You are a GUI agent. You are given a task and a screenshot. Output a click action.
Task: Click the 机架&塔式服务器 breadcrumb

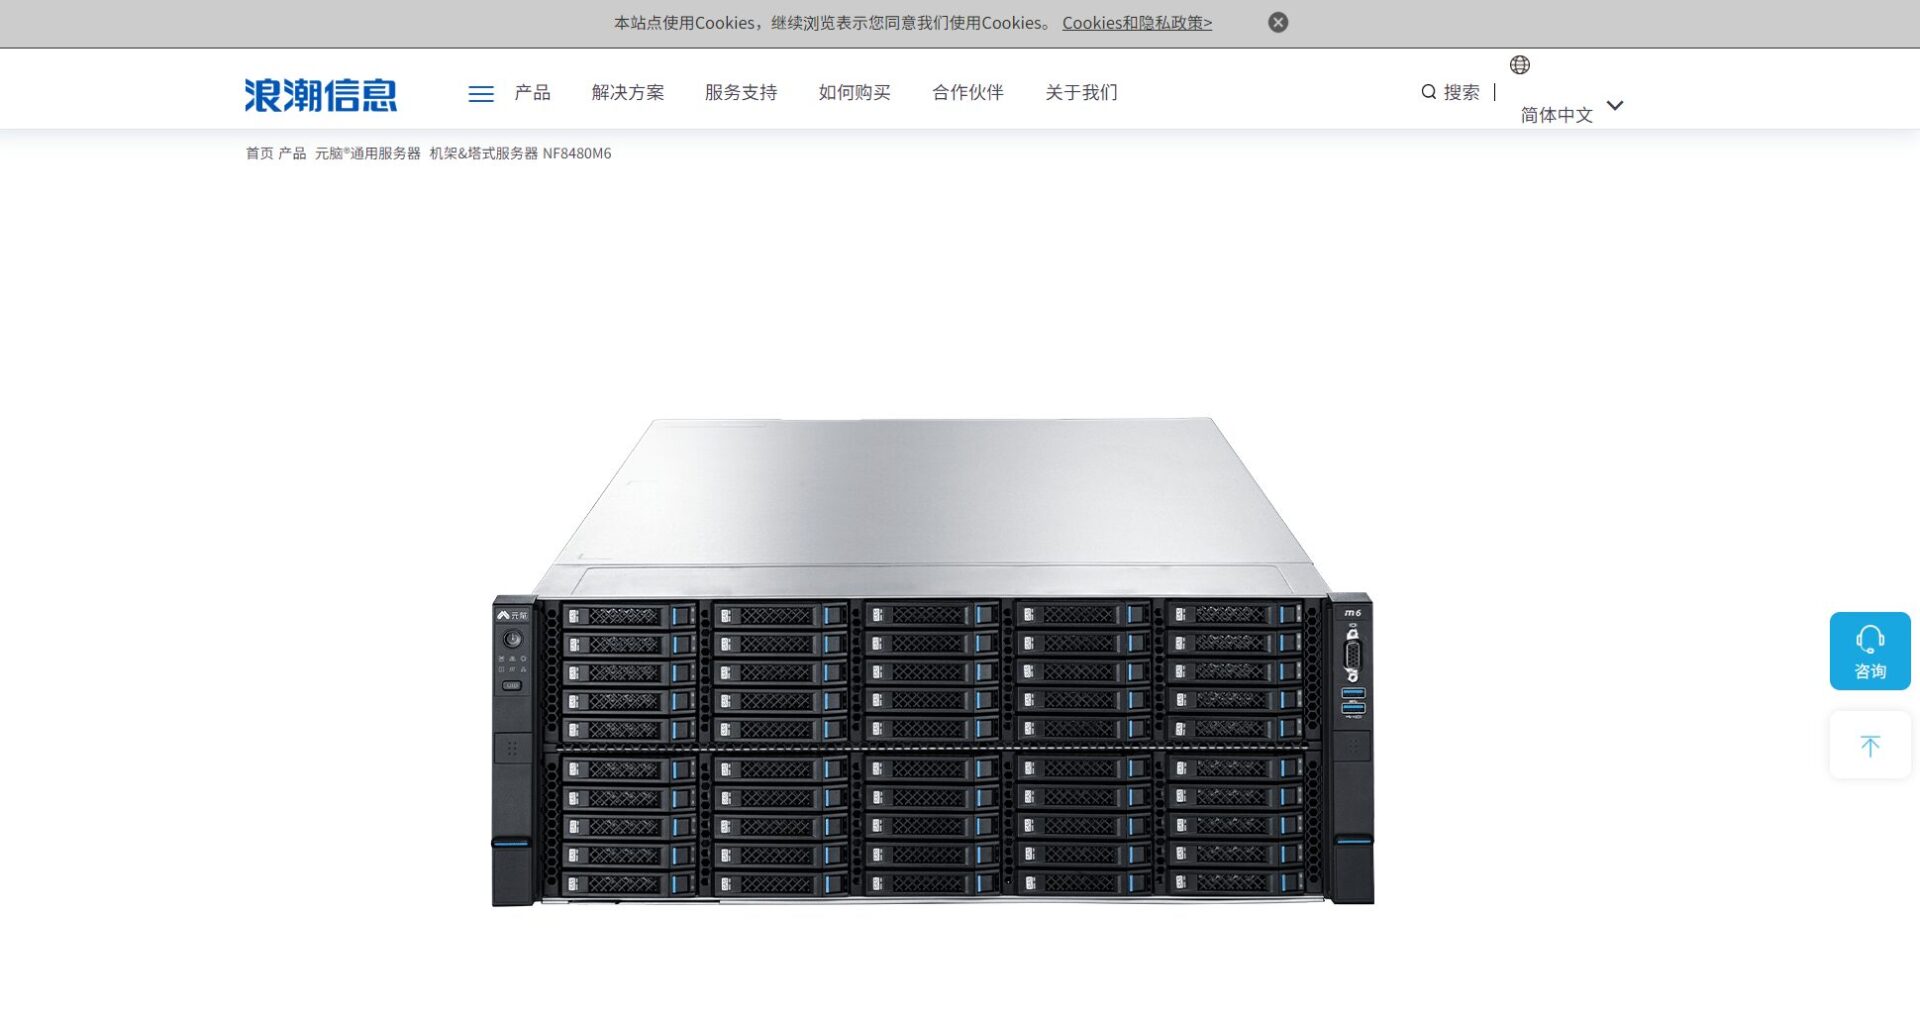click(483, 153)
